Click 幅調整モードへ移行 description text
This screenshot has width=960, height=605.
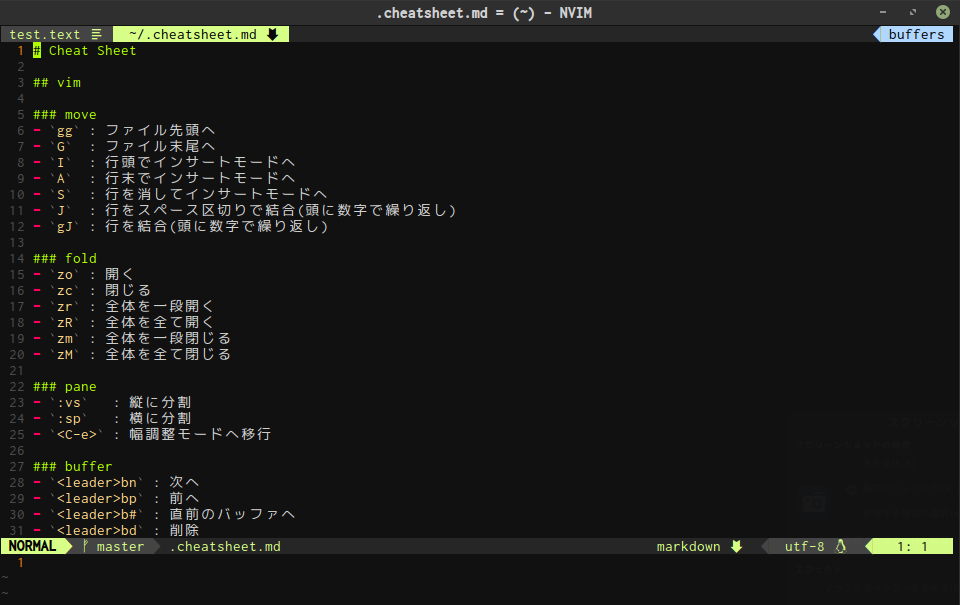tap(200, 434)
